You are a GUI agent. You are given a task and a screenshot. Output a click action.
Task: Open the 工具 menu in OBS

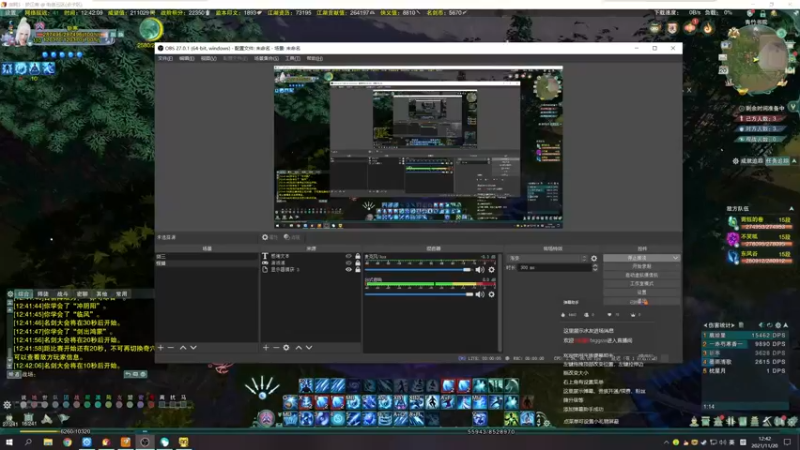tap(292, 59)
